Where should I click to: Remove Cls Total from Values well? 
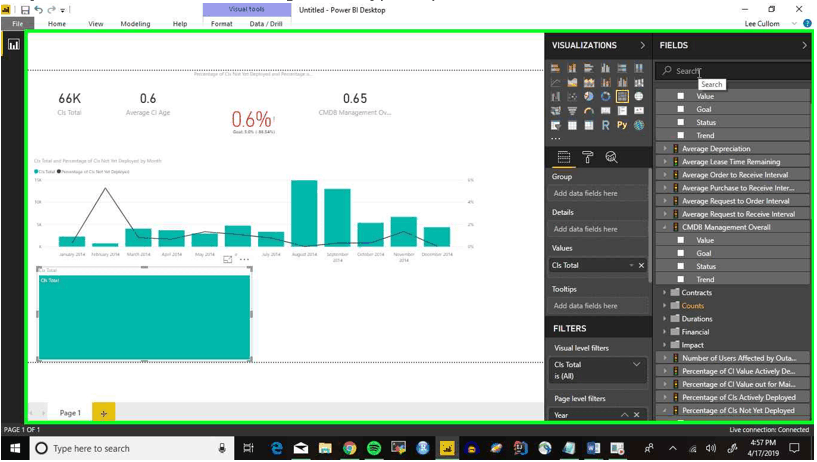(x=641, y=266)
